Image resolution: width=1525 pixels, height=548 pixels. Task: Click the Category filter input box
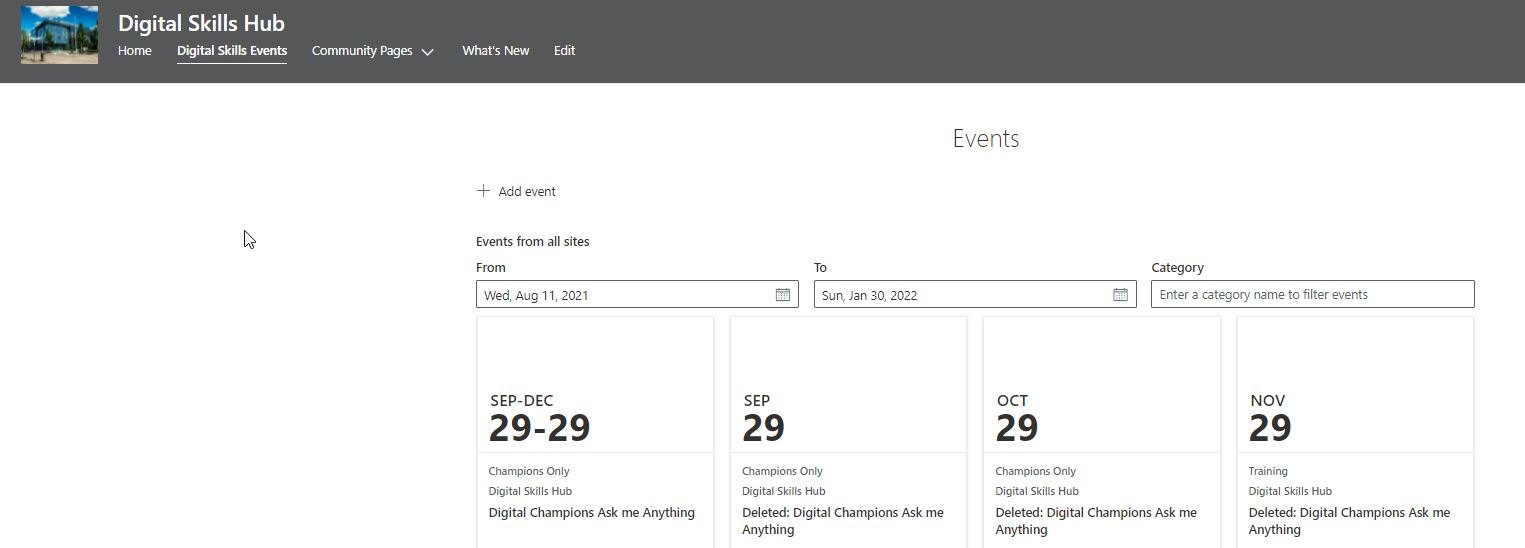coord(1312,294)
